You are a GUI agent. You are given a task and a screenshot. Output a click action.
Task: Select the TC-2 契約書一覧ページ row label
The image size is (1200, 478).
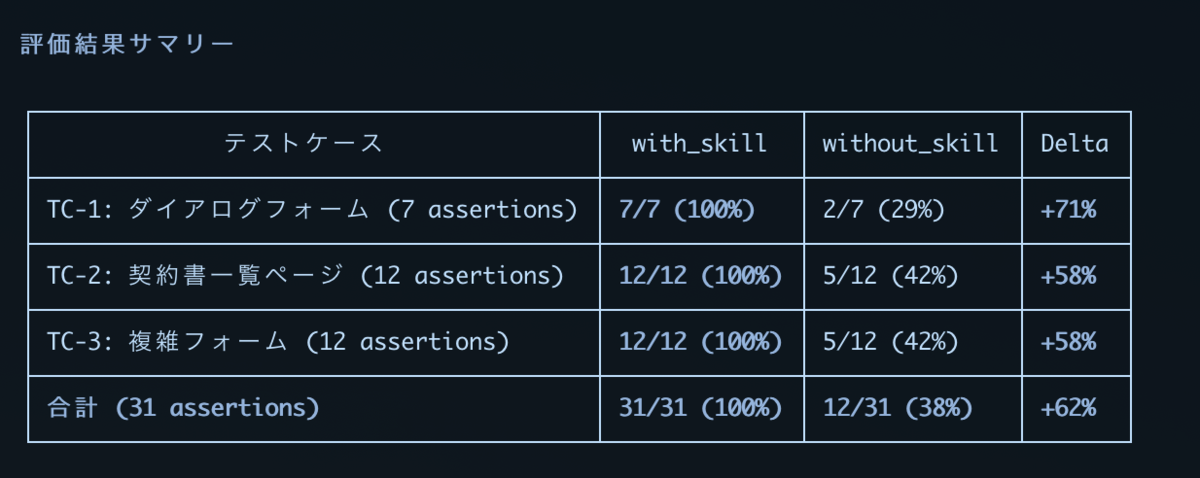(x=305, y=276)
